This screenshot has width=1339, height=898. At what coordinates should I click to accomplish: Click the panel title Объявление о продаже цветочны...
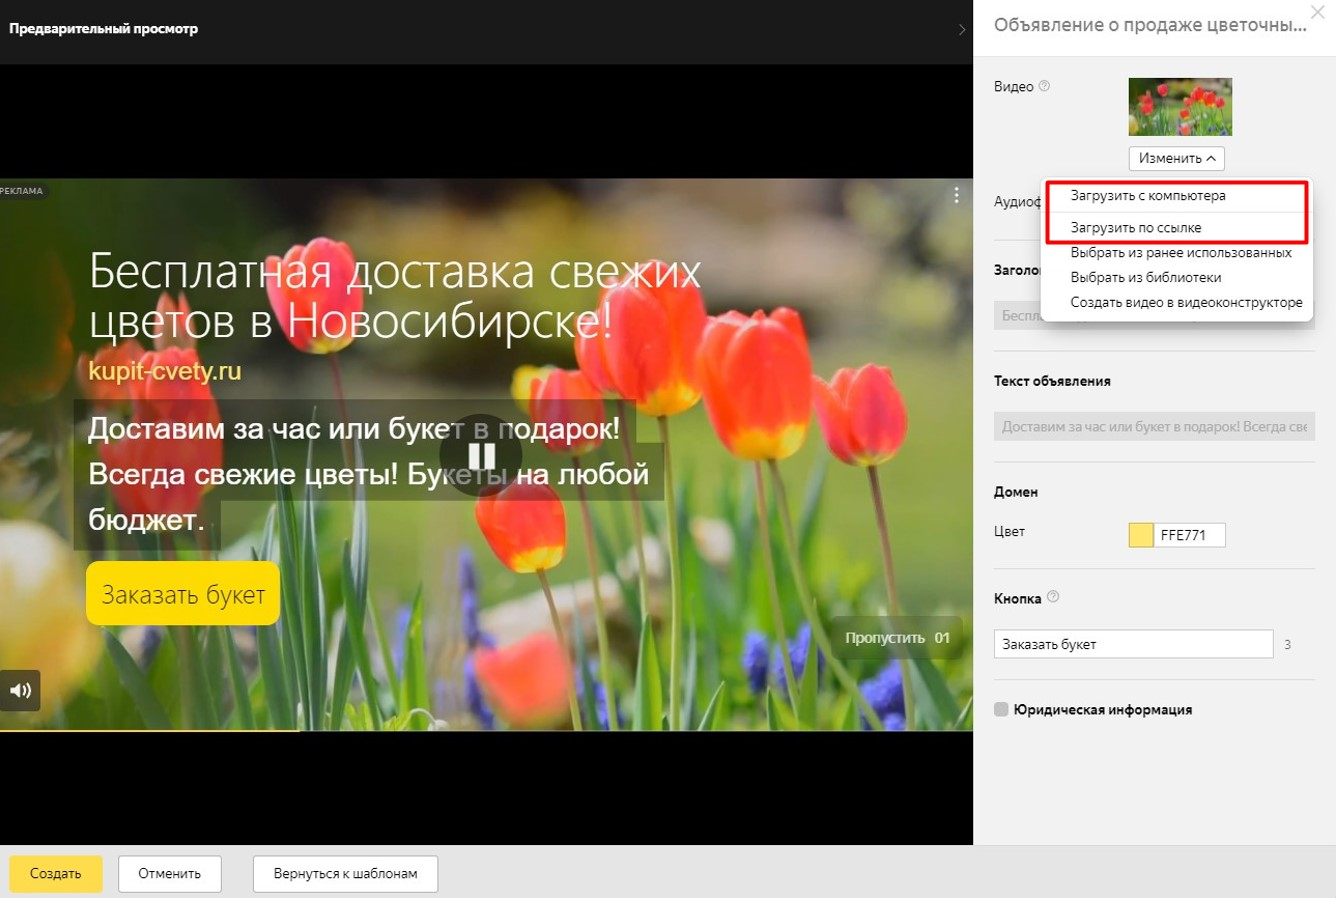[x=1150, y=26]
